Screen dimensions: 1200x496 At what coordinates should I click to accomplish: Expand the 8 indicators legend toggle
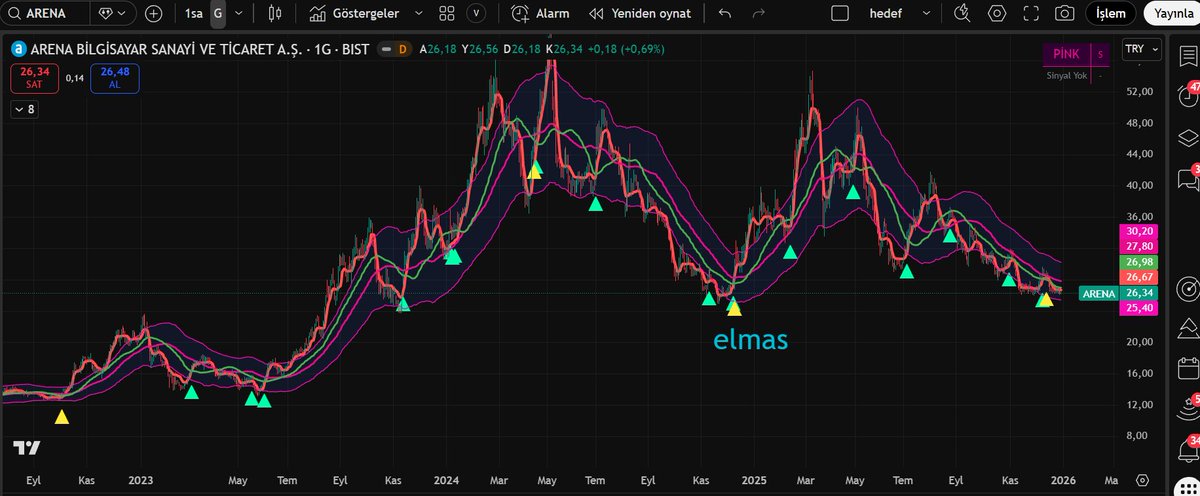pos(25,110)
